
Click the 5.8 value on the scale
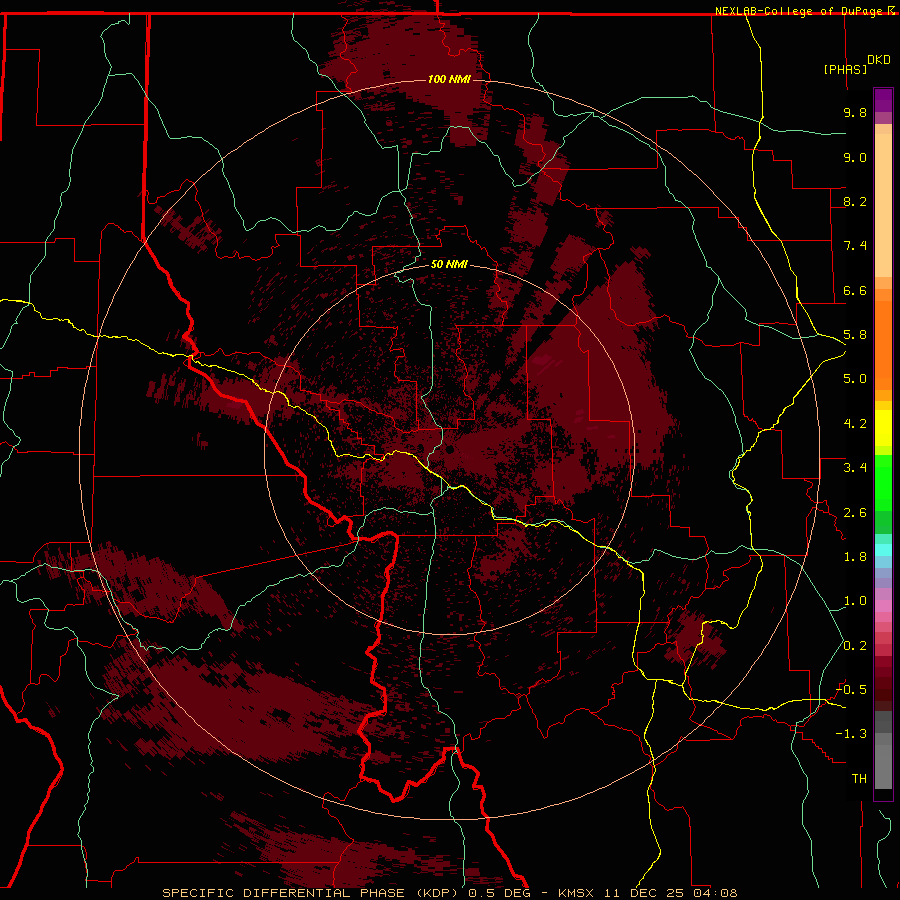click(x=855, y=335)
